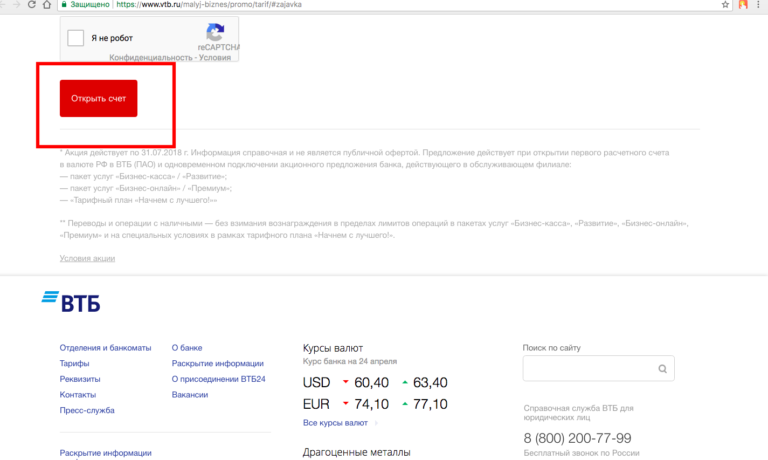This screenshot has height=460, width=768.
Task: Open the 'Вакансии' link
Action: click(190, 395)
